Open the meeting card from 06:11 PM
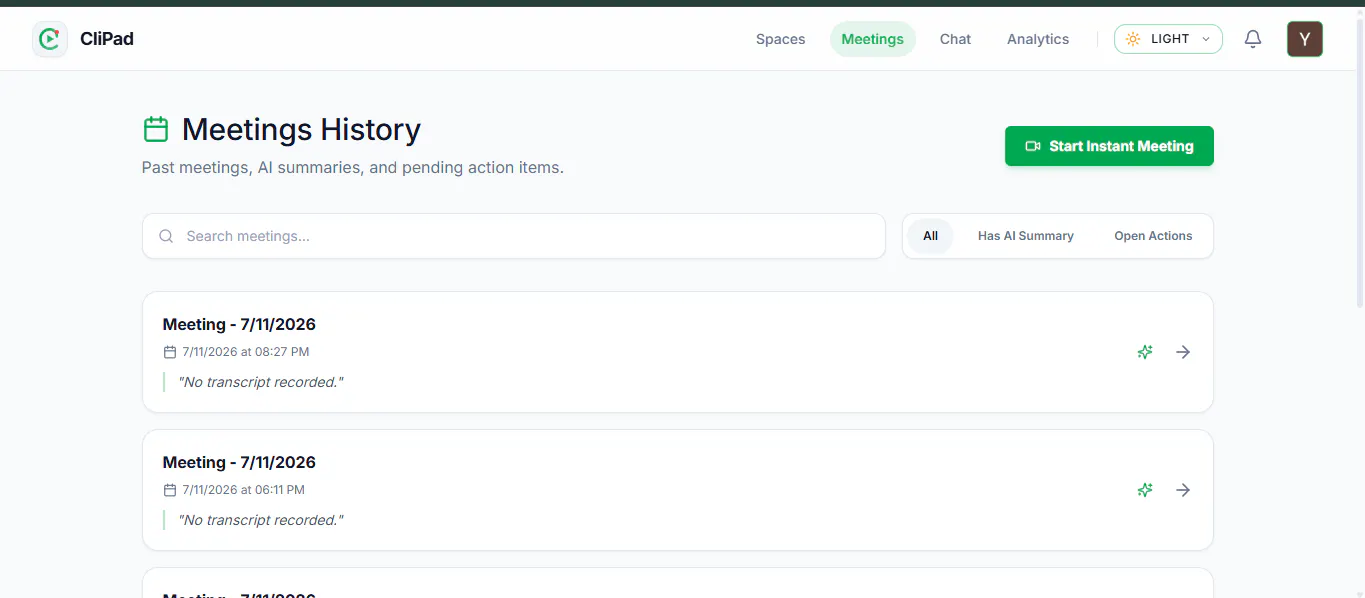This screenshot has width=1365, height=598. pyautogui.click(x=678, y=490)
